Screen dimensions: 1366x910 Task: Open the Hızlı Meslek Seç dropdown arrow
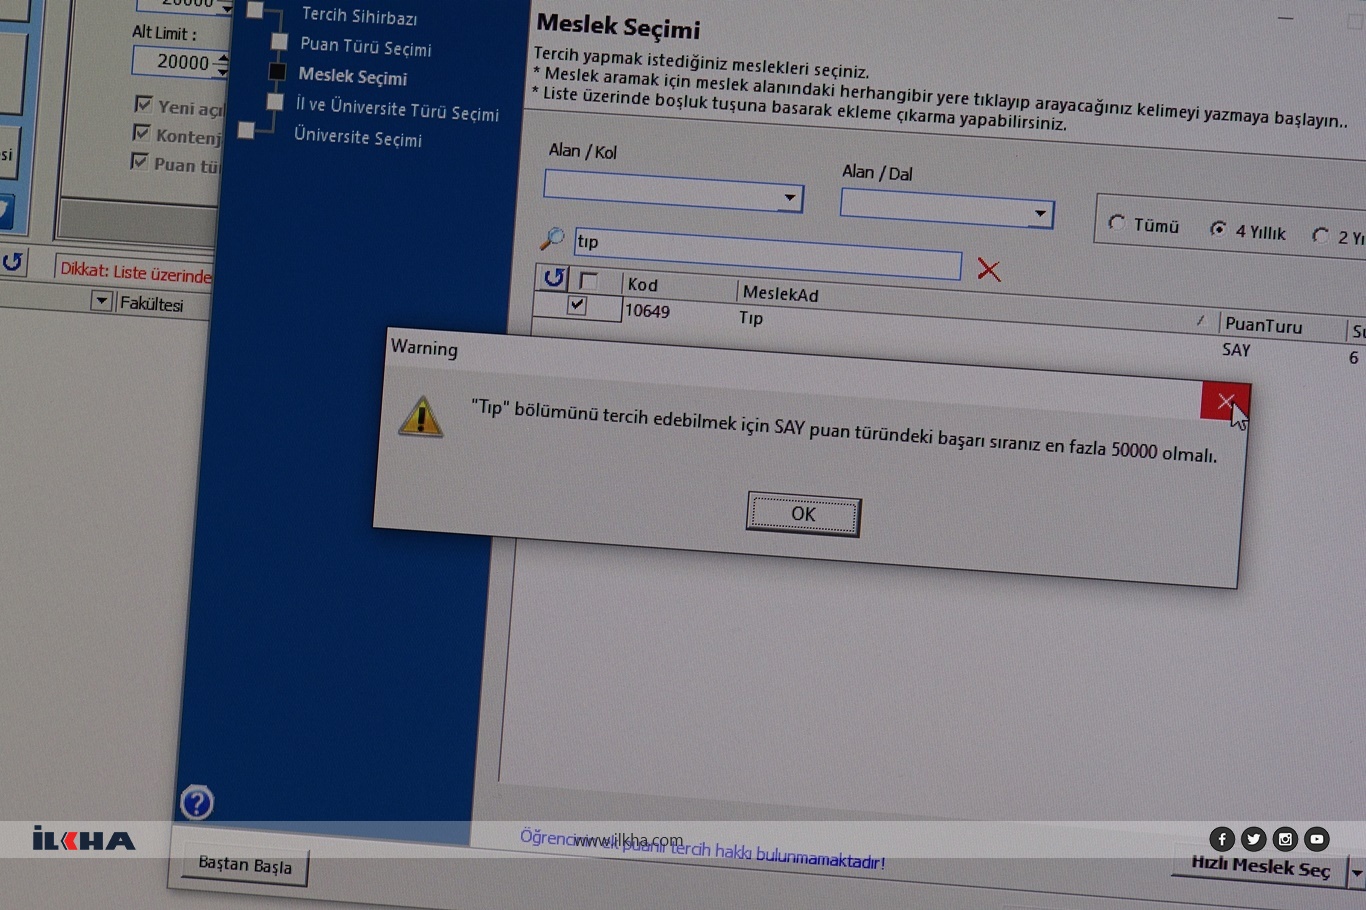point(1356,873)
